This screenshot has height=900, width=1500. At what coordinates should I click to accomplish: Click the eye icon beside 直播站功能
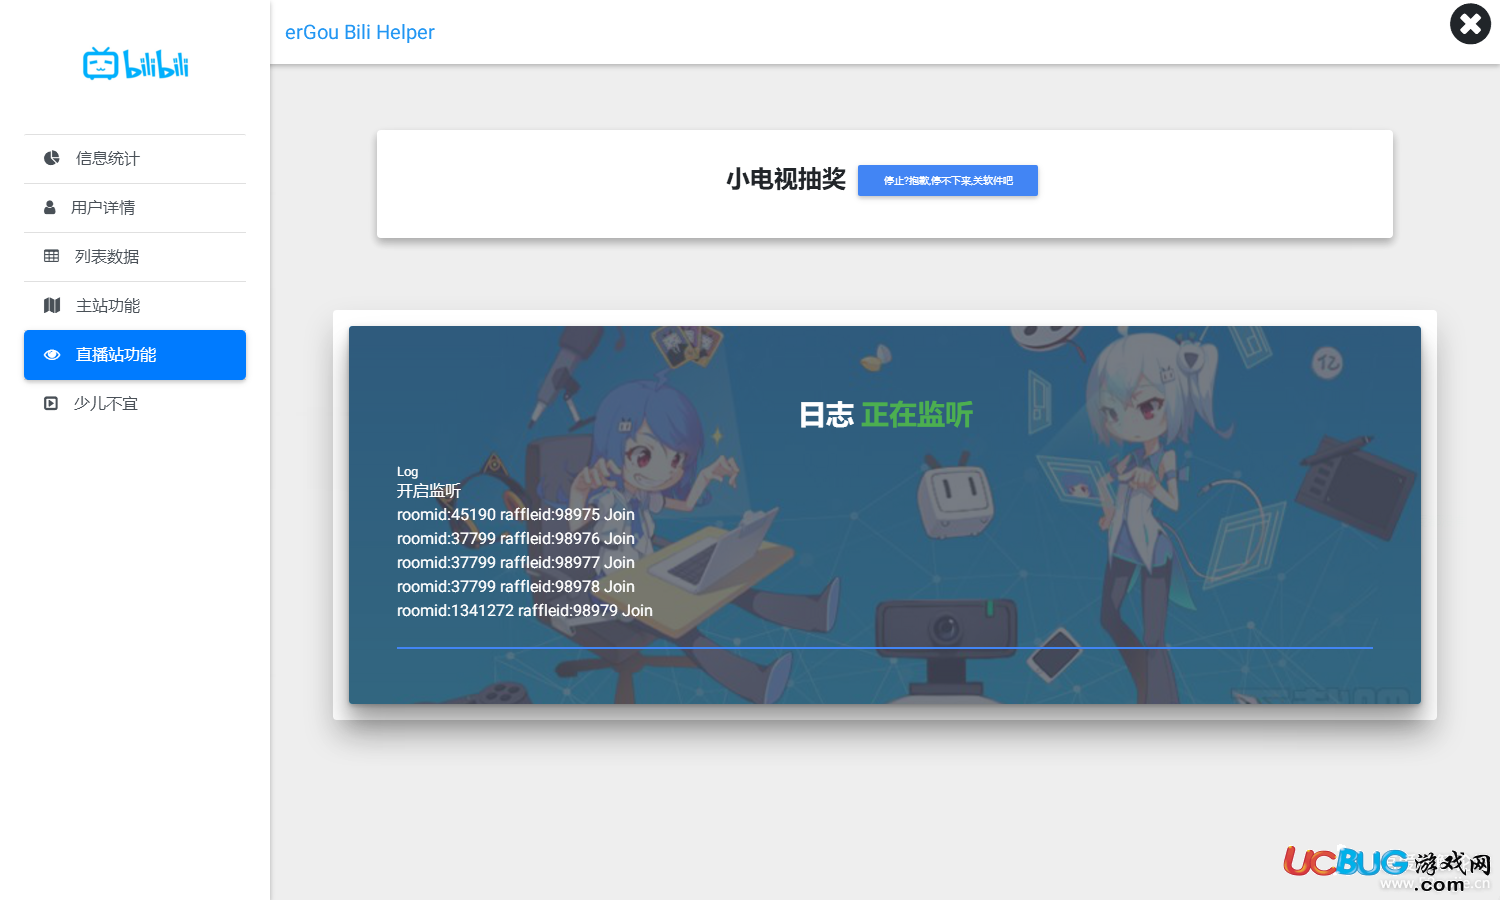point(52,355)
